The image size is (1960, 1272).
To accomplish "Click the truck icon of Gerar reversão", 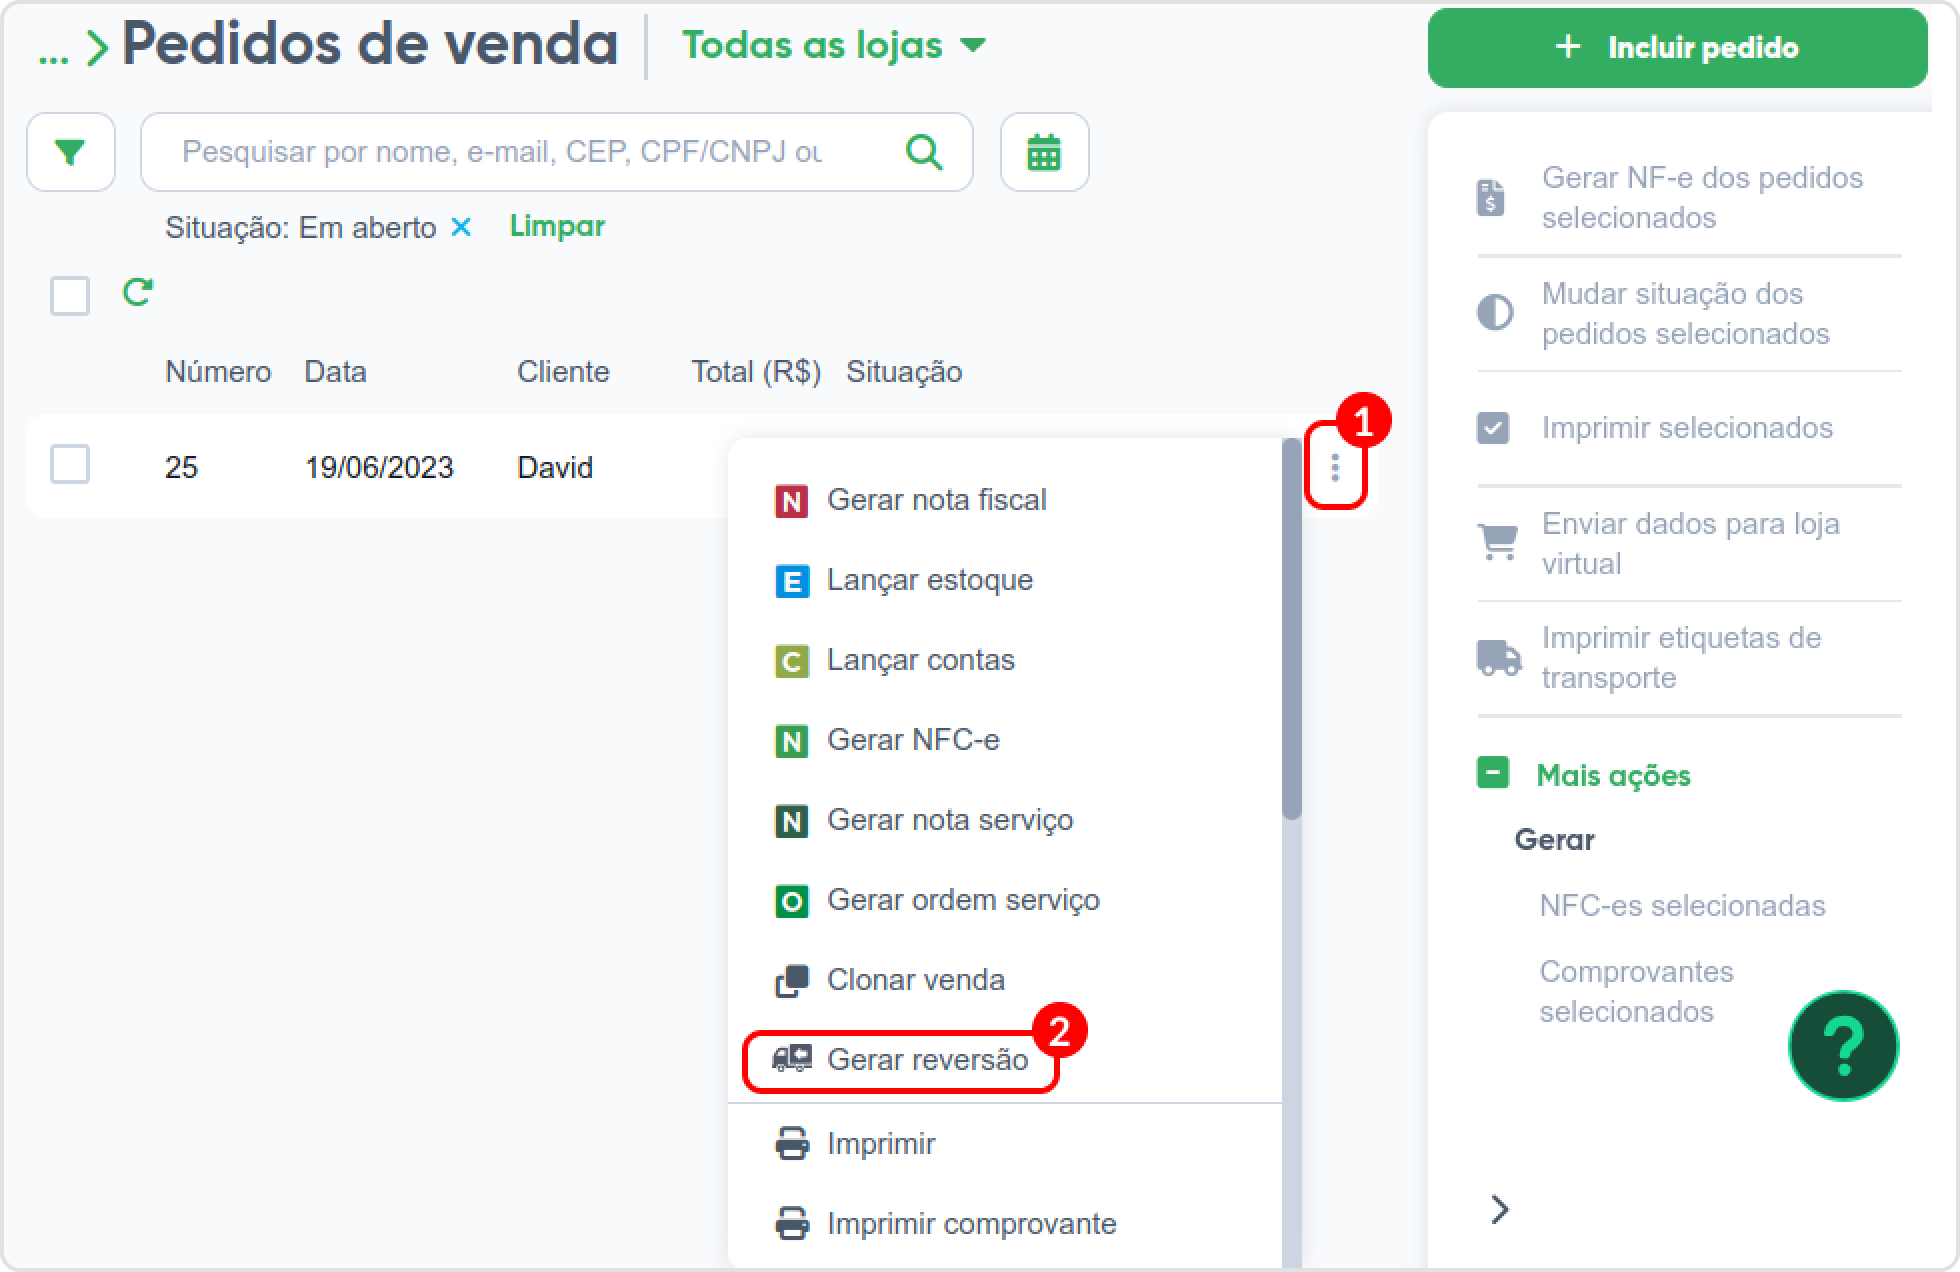I will pos(792,1059).
